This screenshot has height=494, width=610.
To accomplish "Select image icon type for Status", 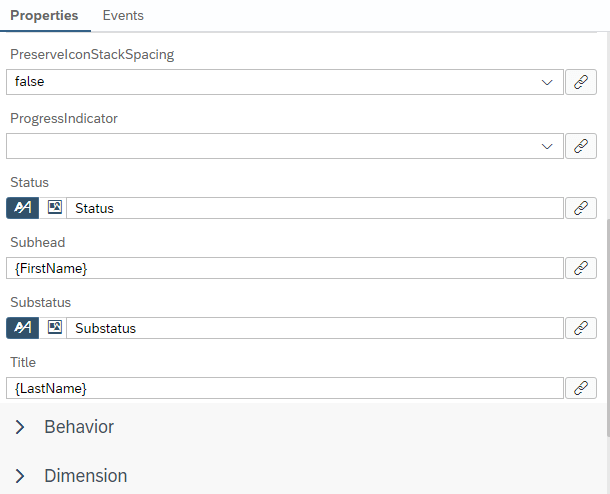I will 55,208.
